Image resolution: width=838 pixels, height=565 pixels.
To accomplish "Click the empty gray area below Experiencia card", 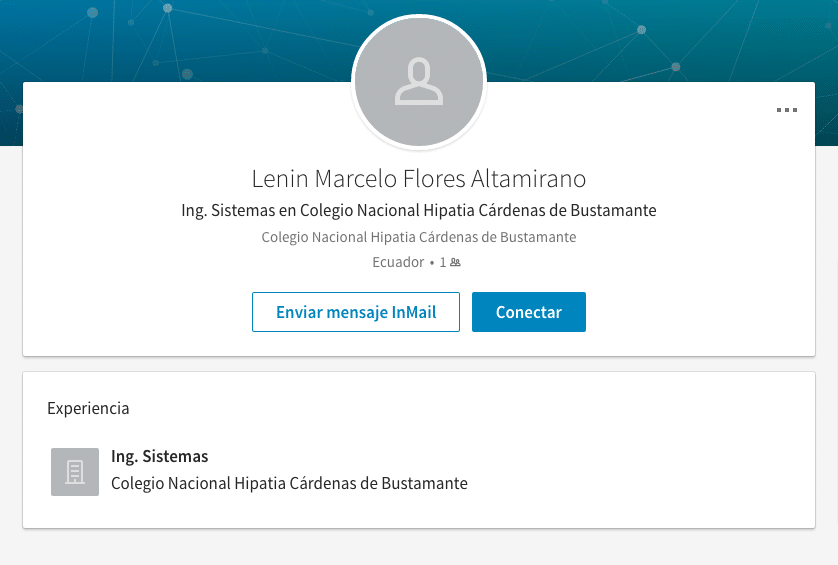I will tap(419, 548).
